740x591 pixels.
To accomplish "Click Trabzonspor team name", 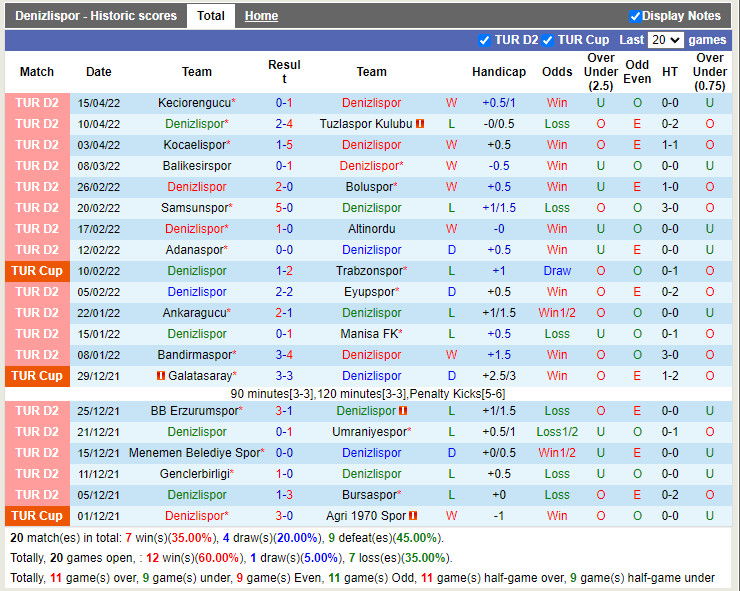I will point(369,271).
